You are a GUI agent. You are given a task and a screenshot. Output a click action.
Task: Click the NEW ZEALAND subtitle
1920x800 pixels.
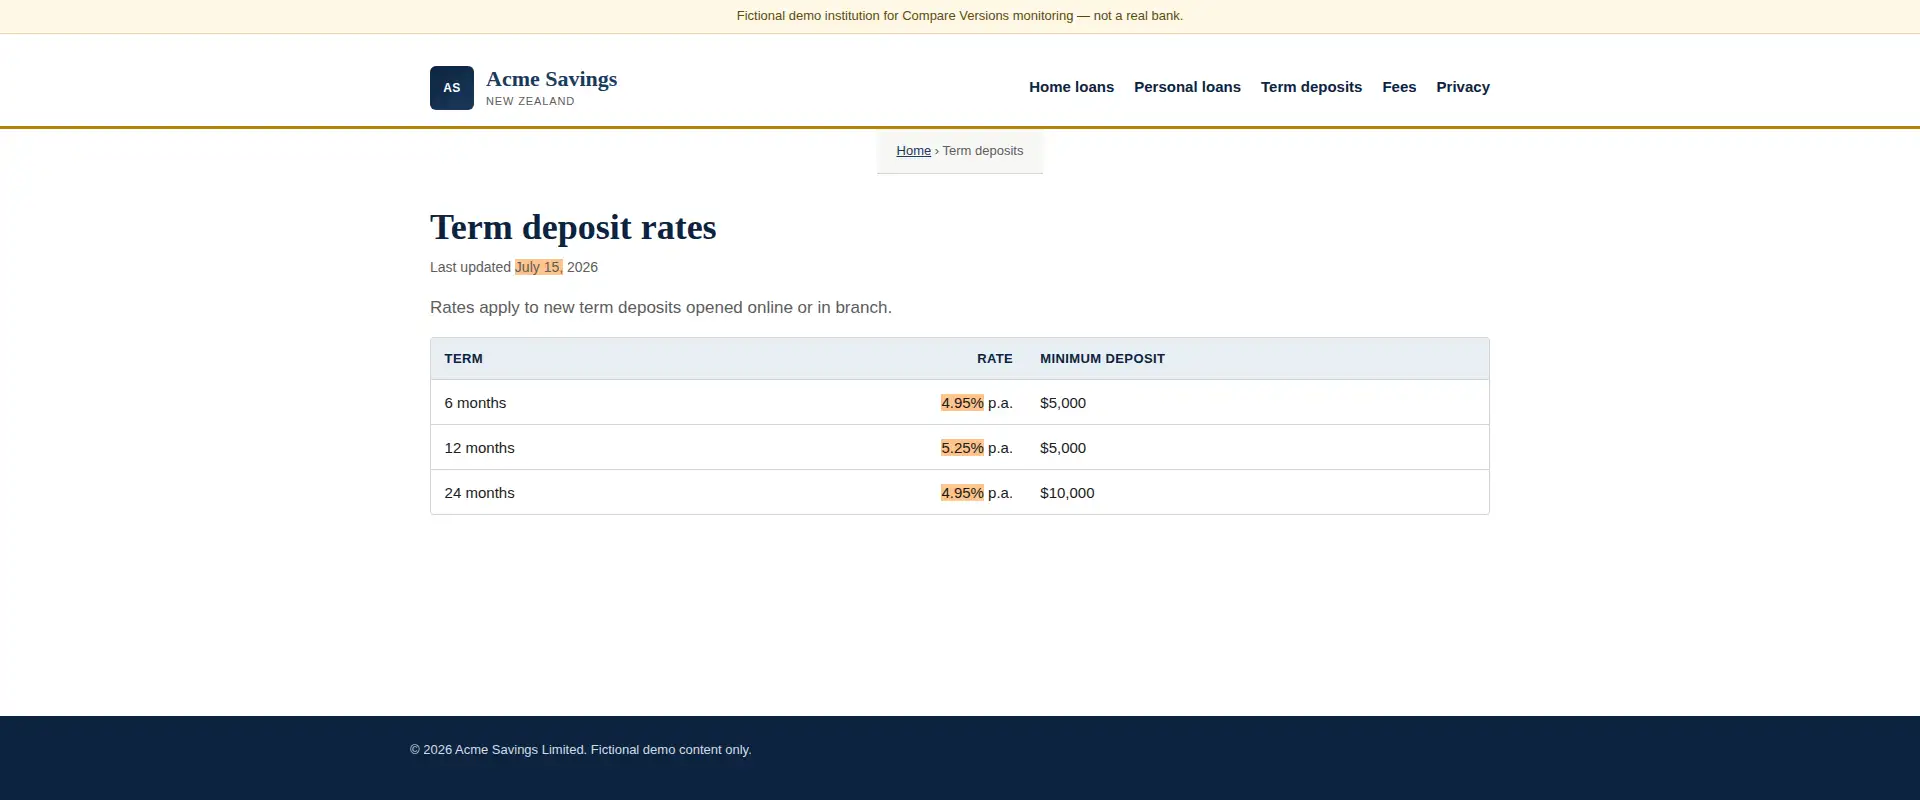click(530, 101)
